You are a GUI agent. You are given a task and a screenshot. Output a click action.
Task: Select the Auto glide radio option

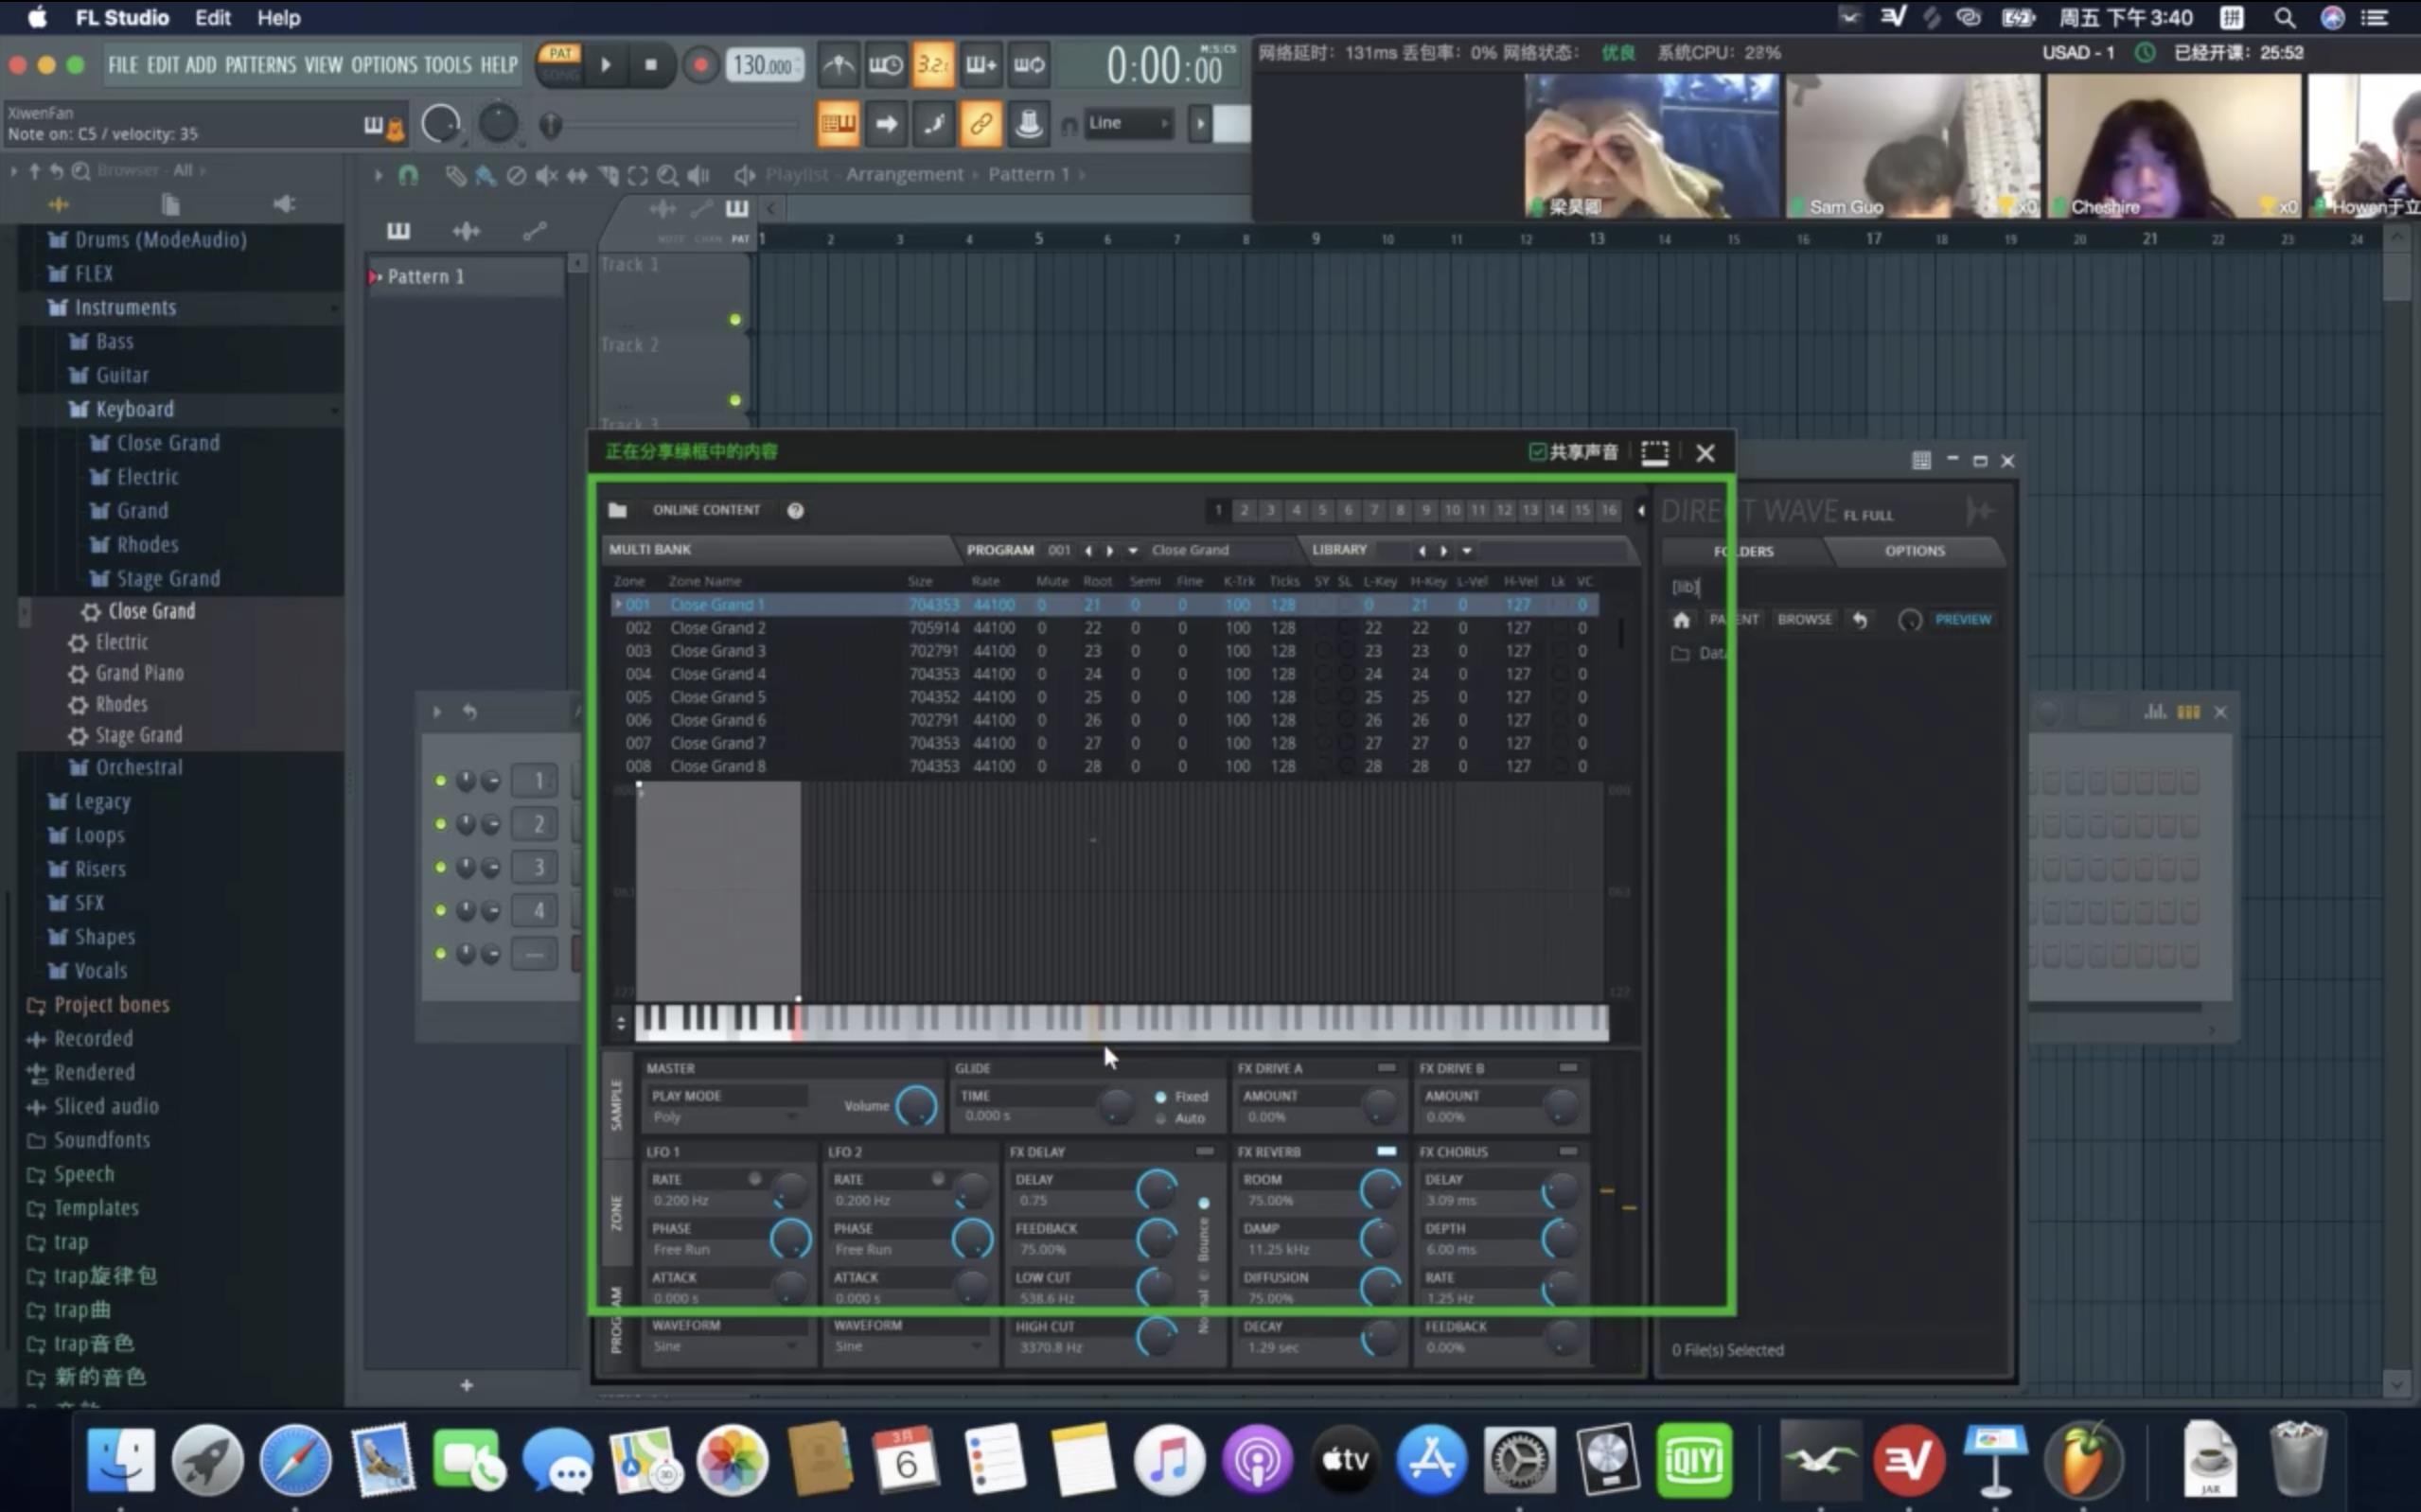coord(1181,1119)
